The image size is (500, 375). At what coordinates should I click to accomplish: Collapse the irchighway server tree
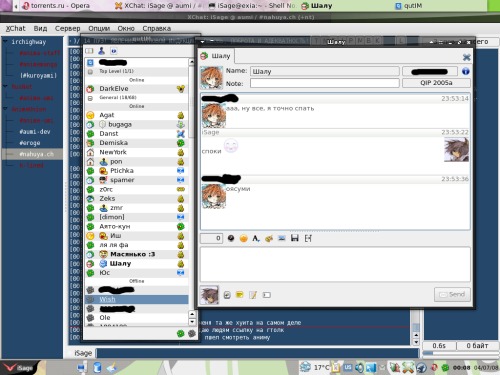tap(5, 41)
